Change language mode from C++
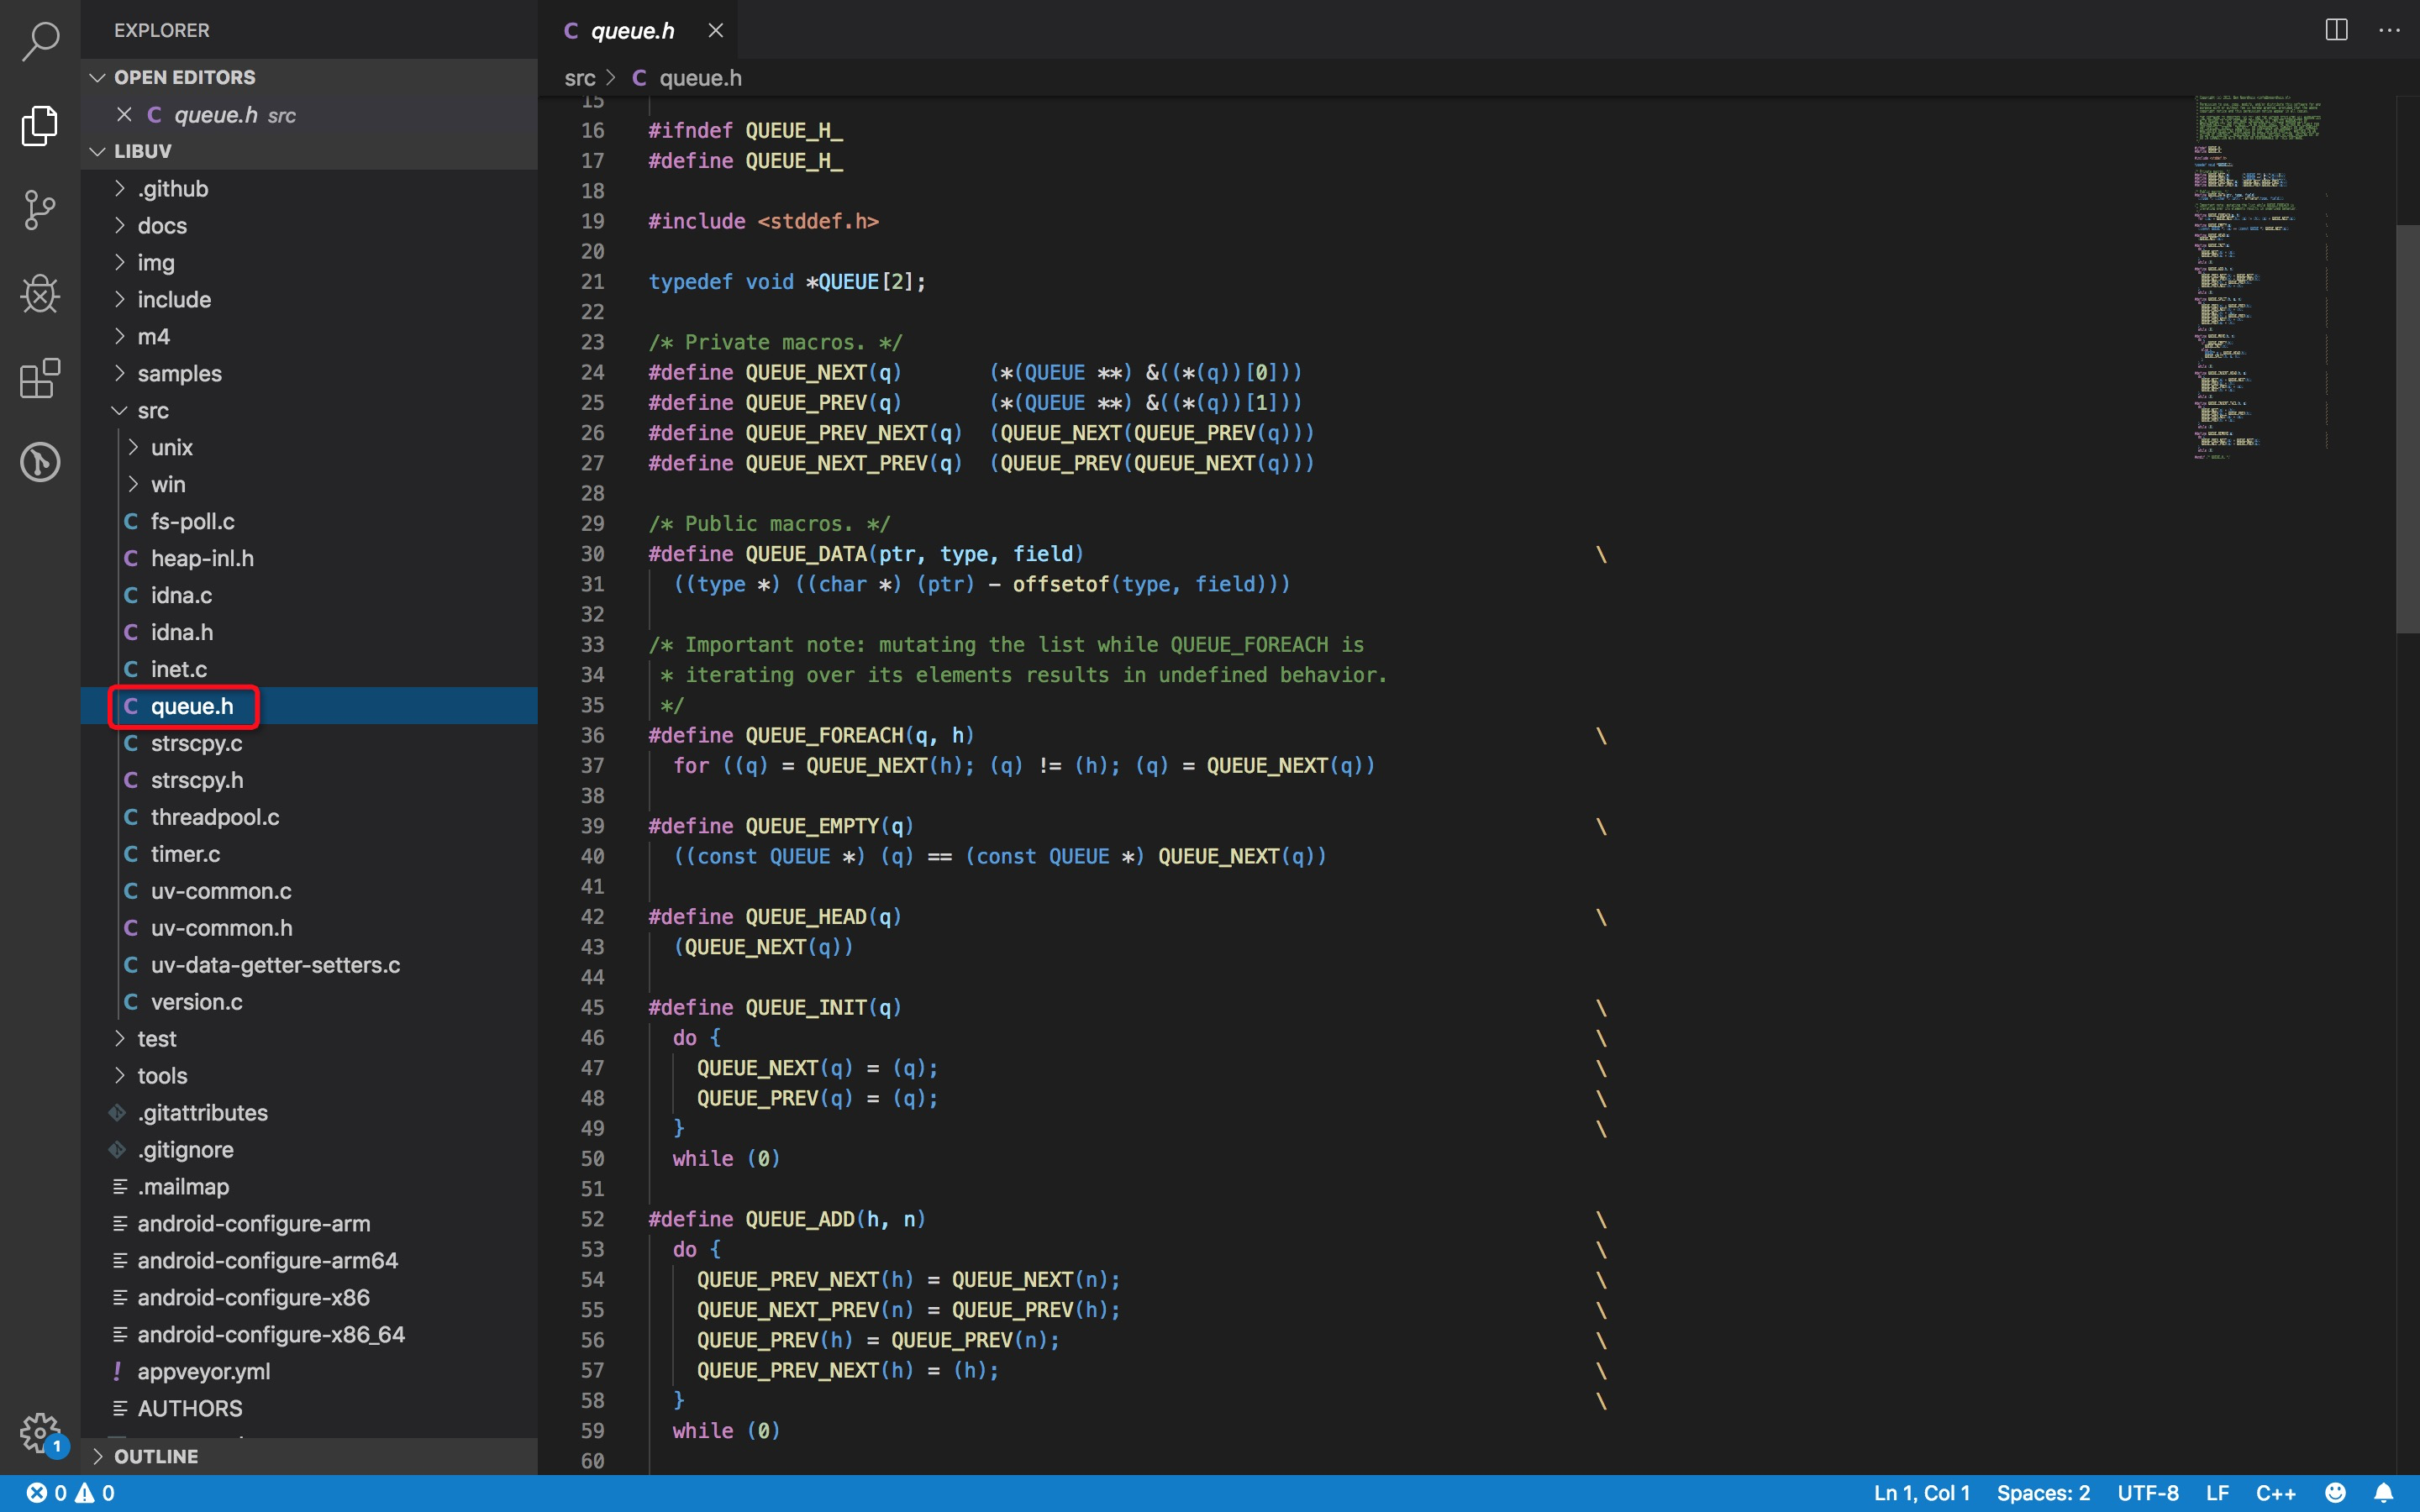Viewport: 2420px width, 1512px height. (x=2275, y=1492)
